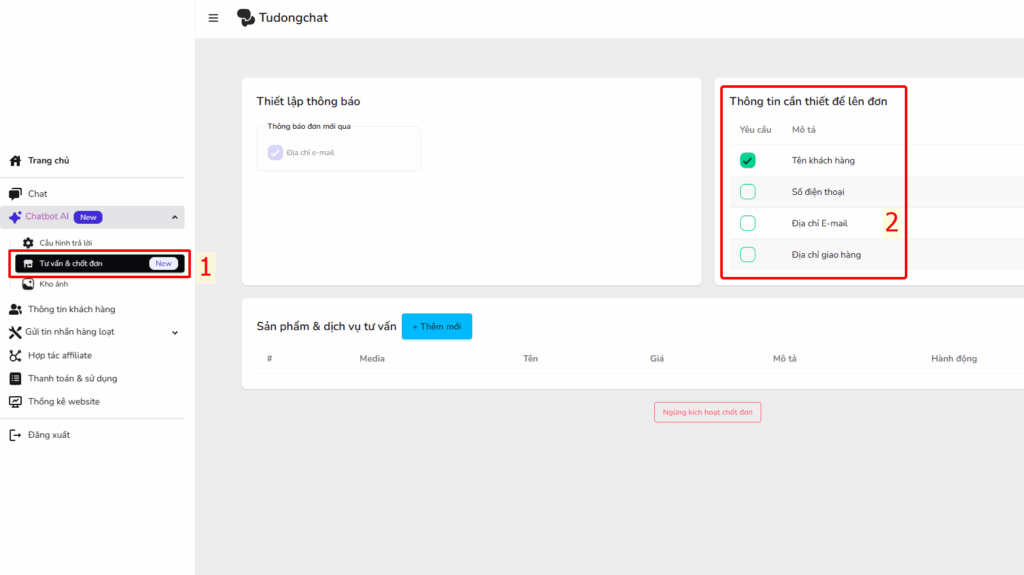This screenshot has width=1024, height=575.
Task: Uncheck the Tên khách hàng checkbox
Action: [748, 160]
